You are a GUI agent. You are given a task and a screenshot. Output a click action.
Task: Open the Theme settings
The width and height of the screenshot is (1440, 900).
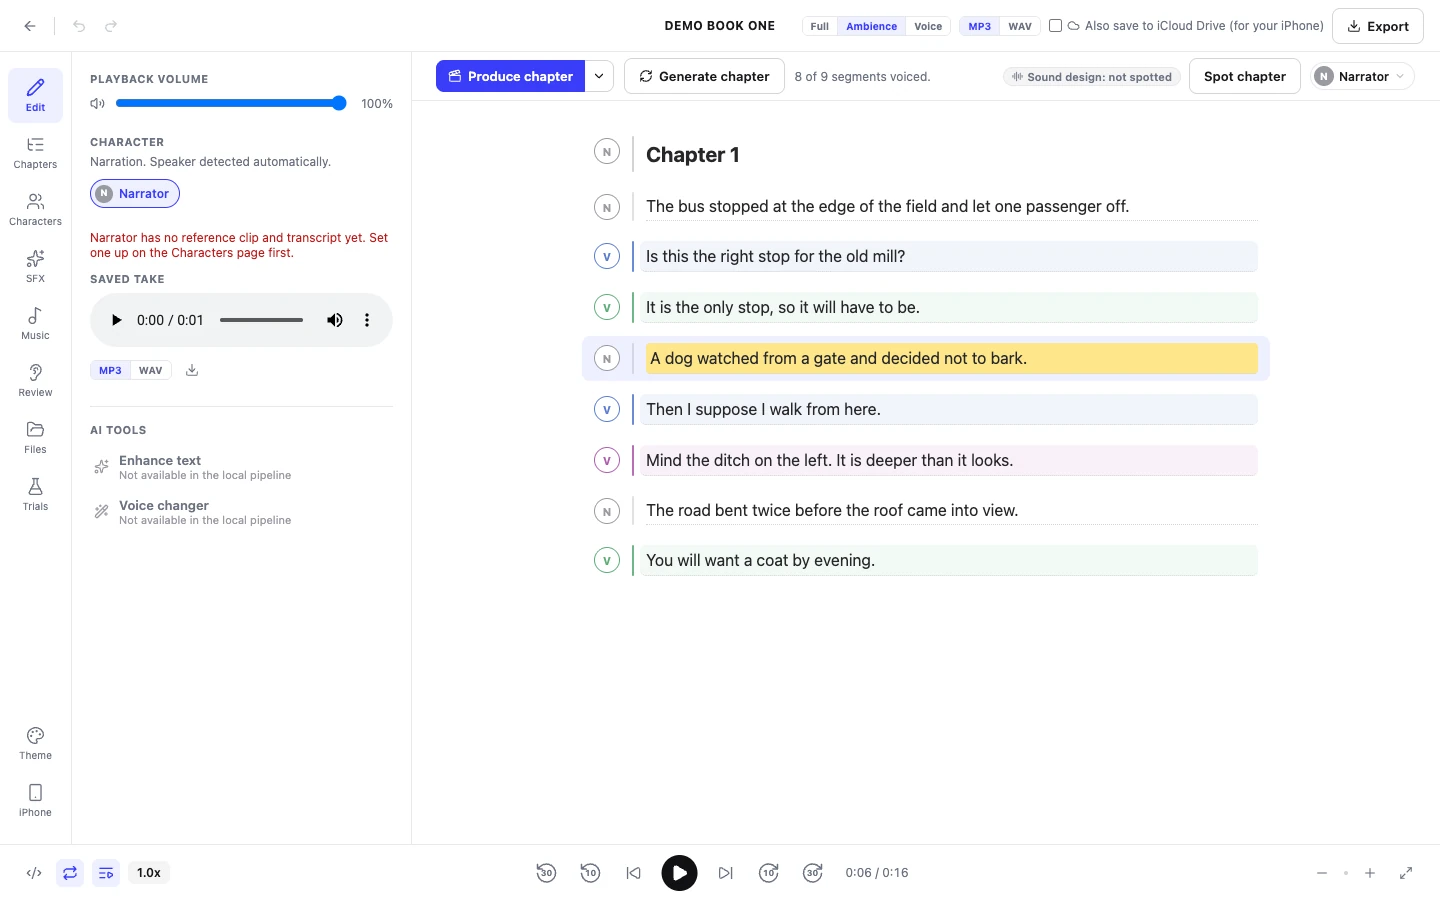(35, 744)
